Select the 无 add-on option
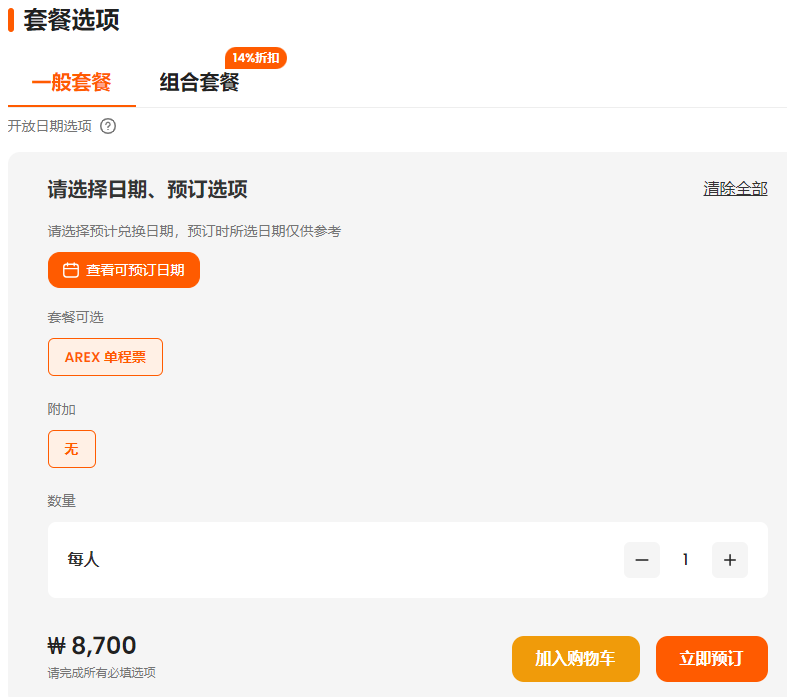 pos(72,449)
